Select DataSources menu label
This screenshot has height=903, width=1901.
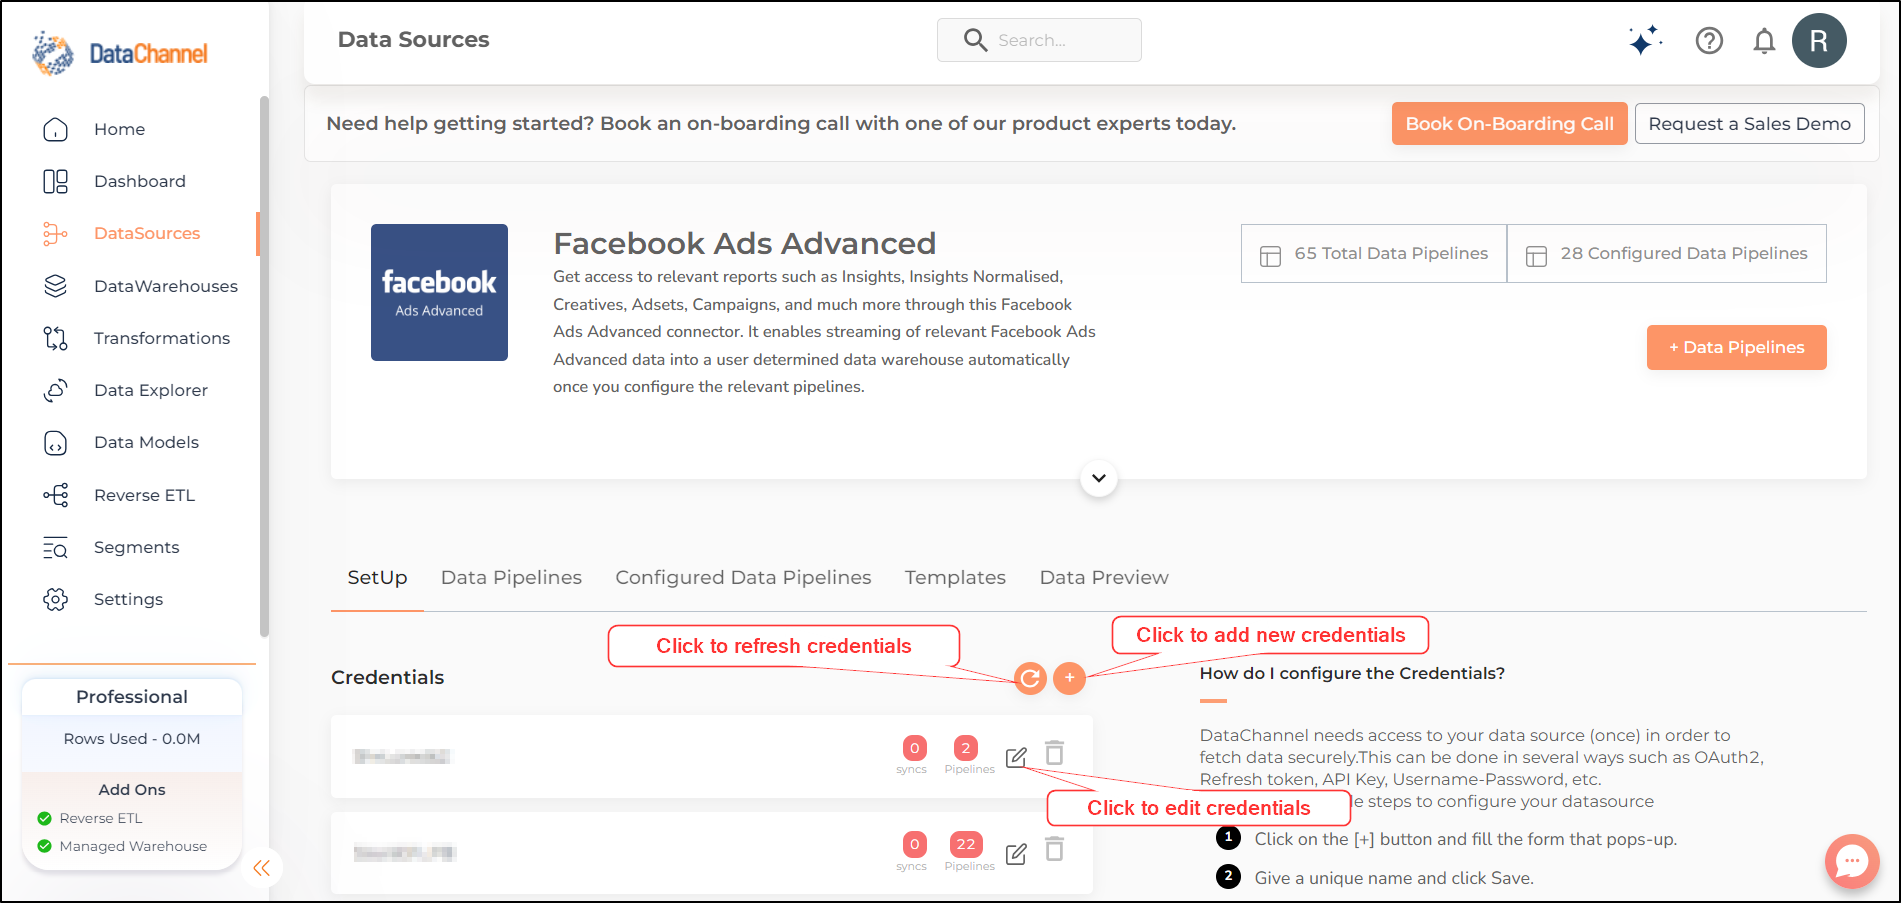pos(147,233)
